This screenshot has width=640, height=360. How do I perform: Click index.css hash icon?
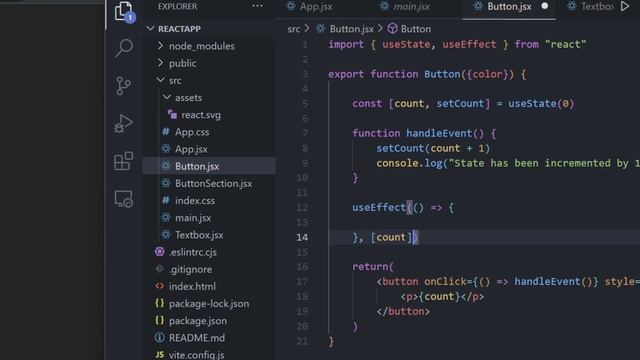(x=166, y=200)
